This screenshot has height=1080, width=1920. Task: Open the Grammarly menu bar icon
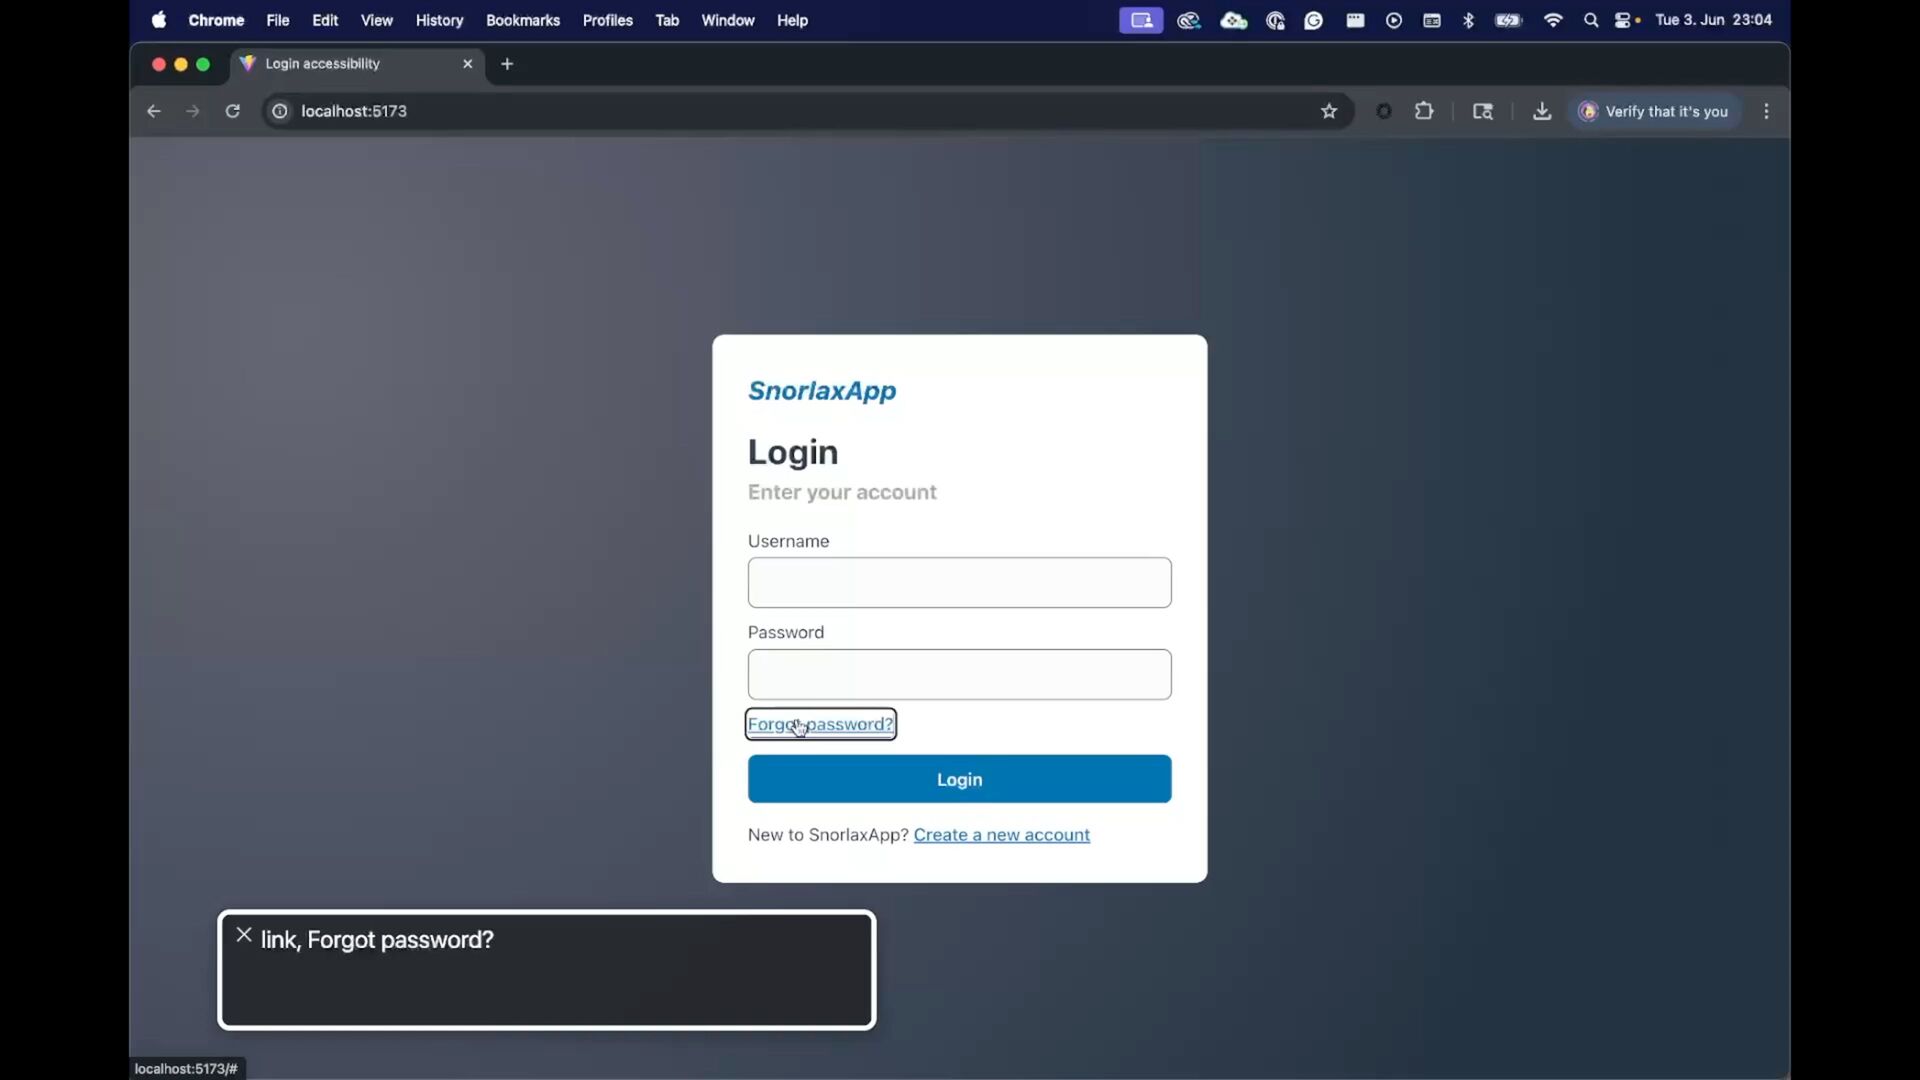1314,20
